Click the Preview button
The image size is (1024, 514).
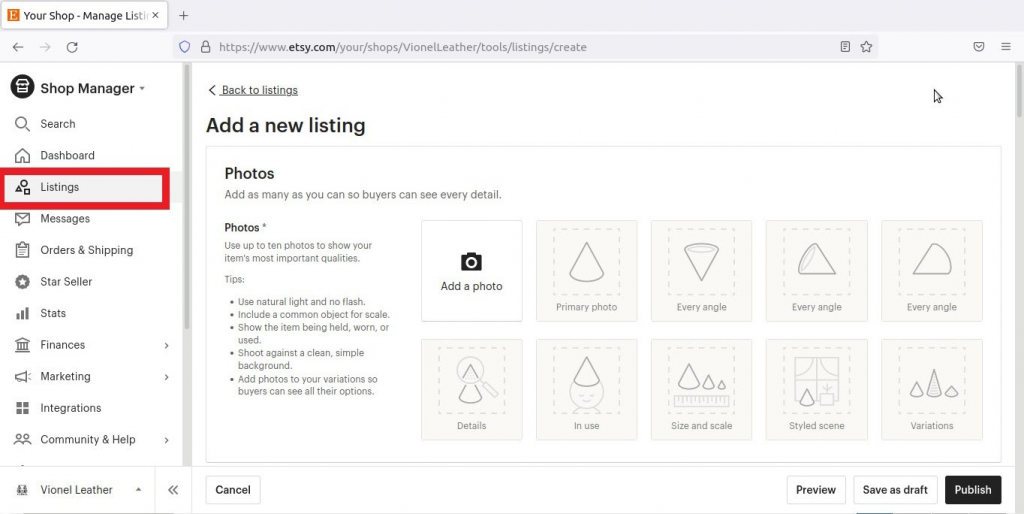coord(816,490)
